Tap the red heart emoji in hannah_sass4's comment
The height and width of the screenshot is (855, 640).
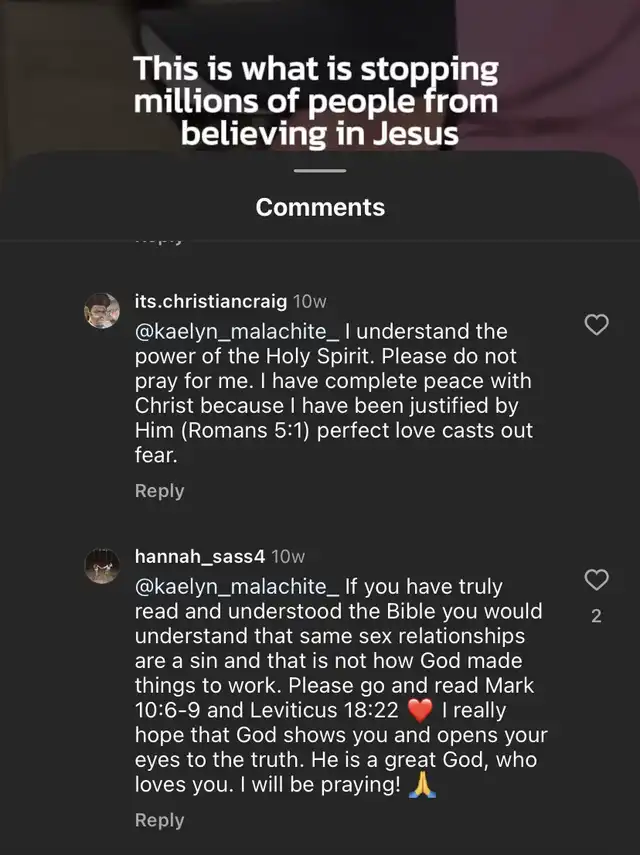[x=419, y=711]
